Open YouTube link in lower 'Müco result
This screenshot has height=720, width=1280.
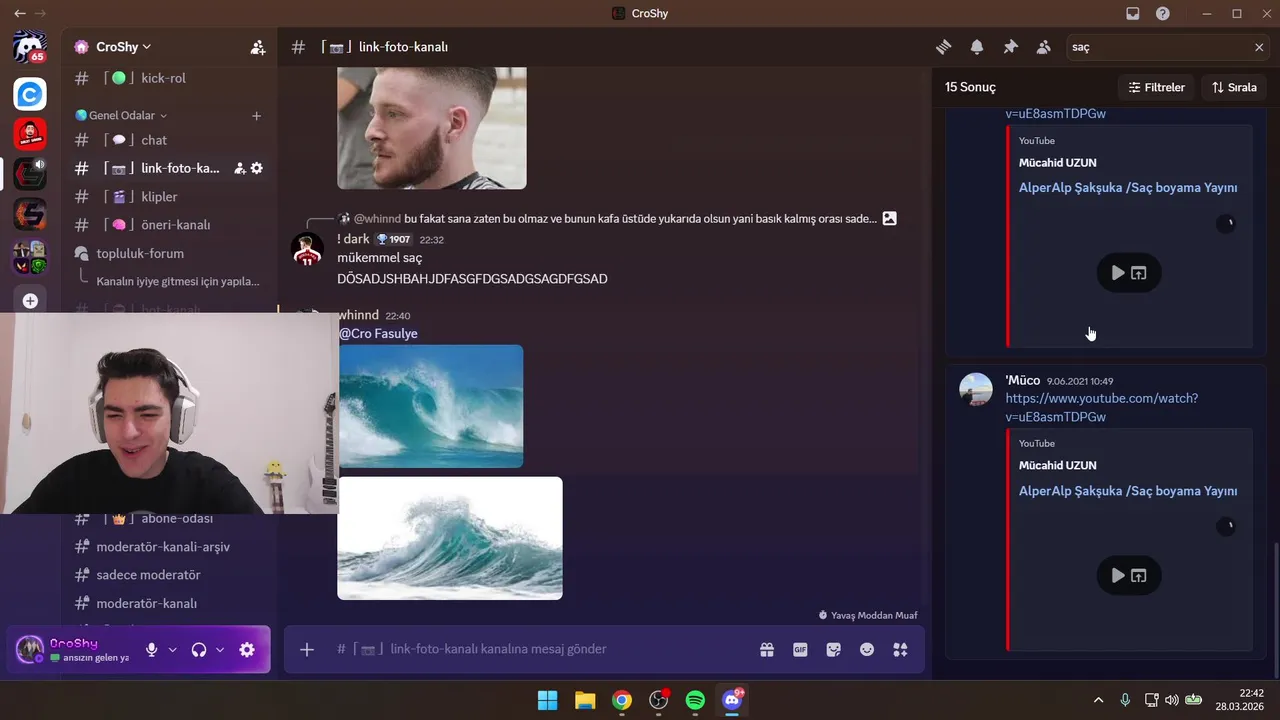1101,407
